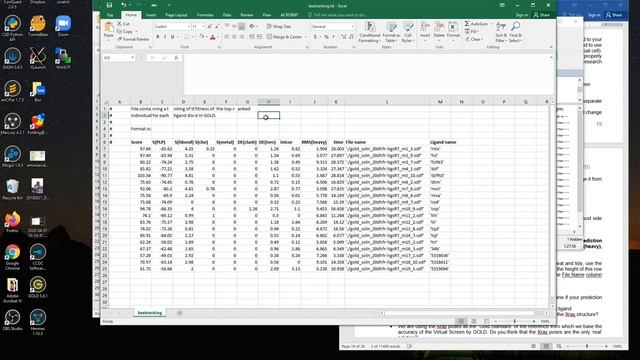Apply Percent Style format
This screenshot has height=360, width=640.
tap(326, 37)
